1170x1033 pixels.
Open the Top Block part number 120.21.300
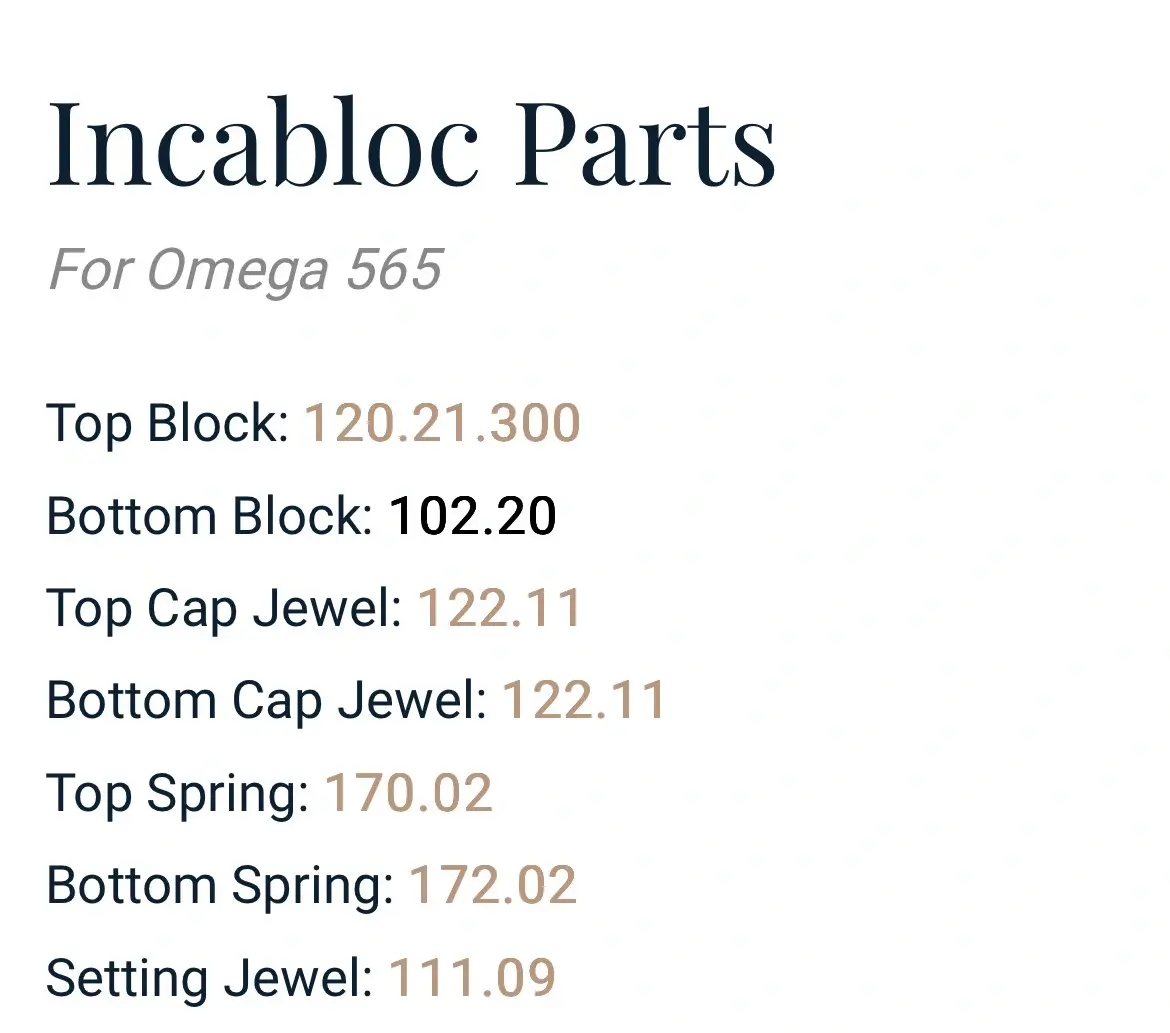click(x=442, y=423)
